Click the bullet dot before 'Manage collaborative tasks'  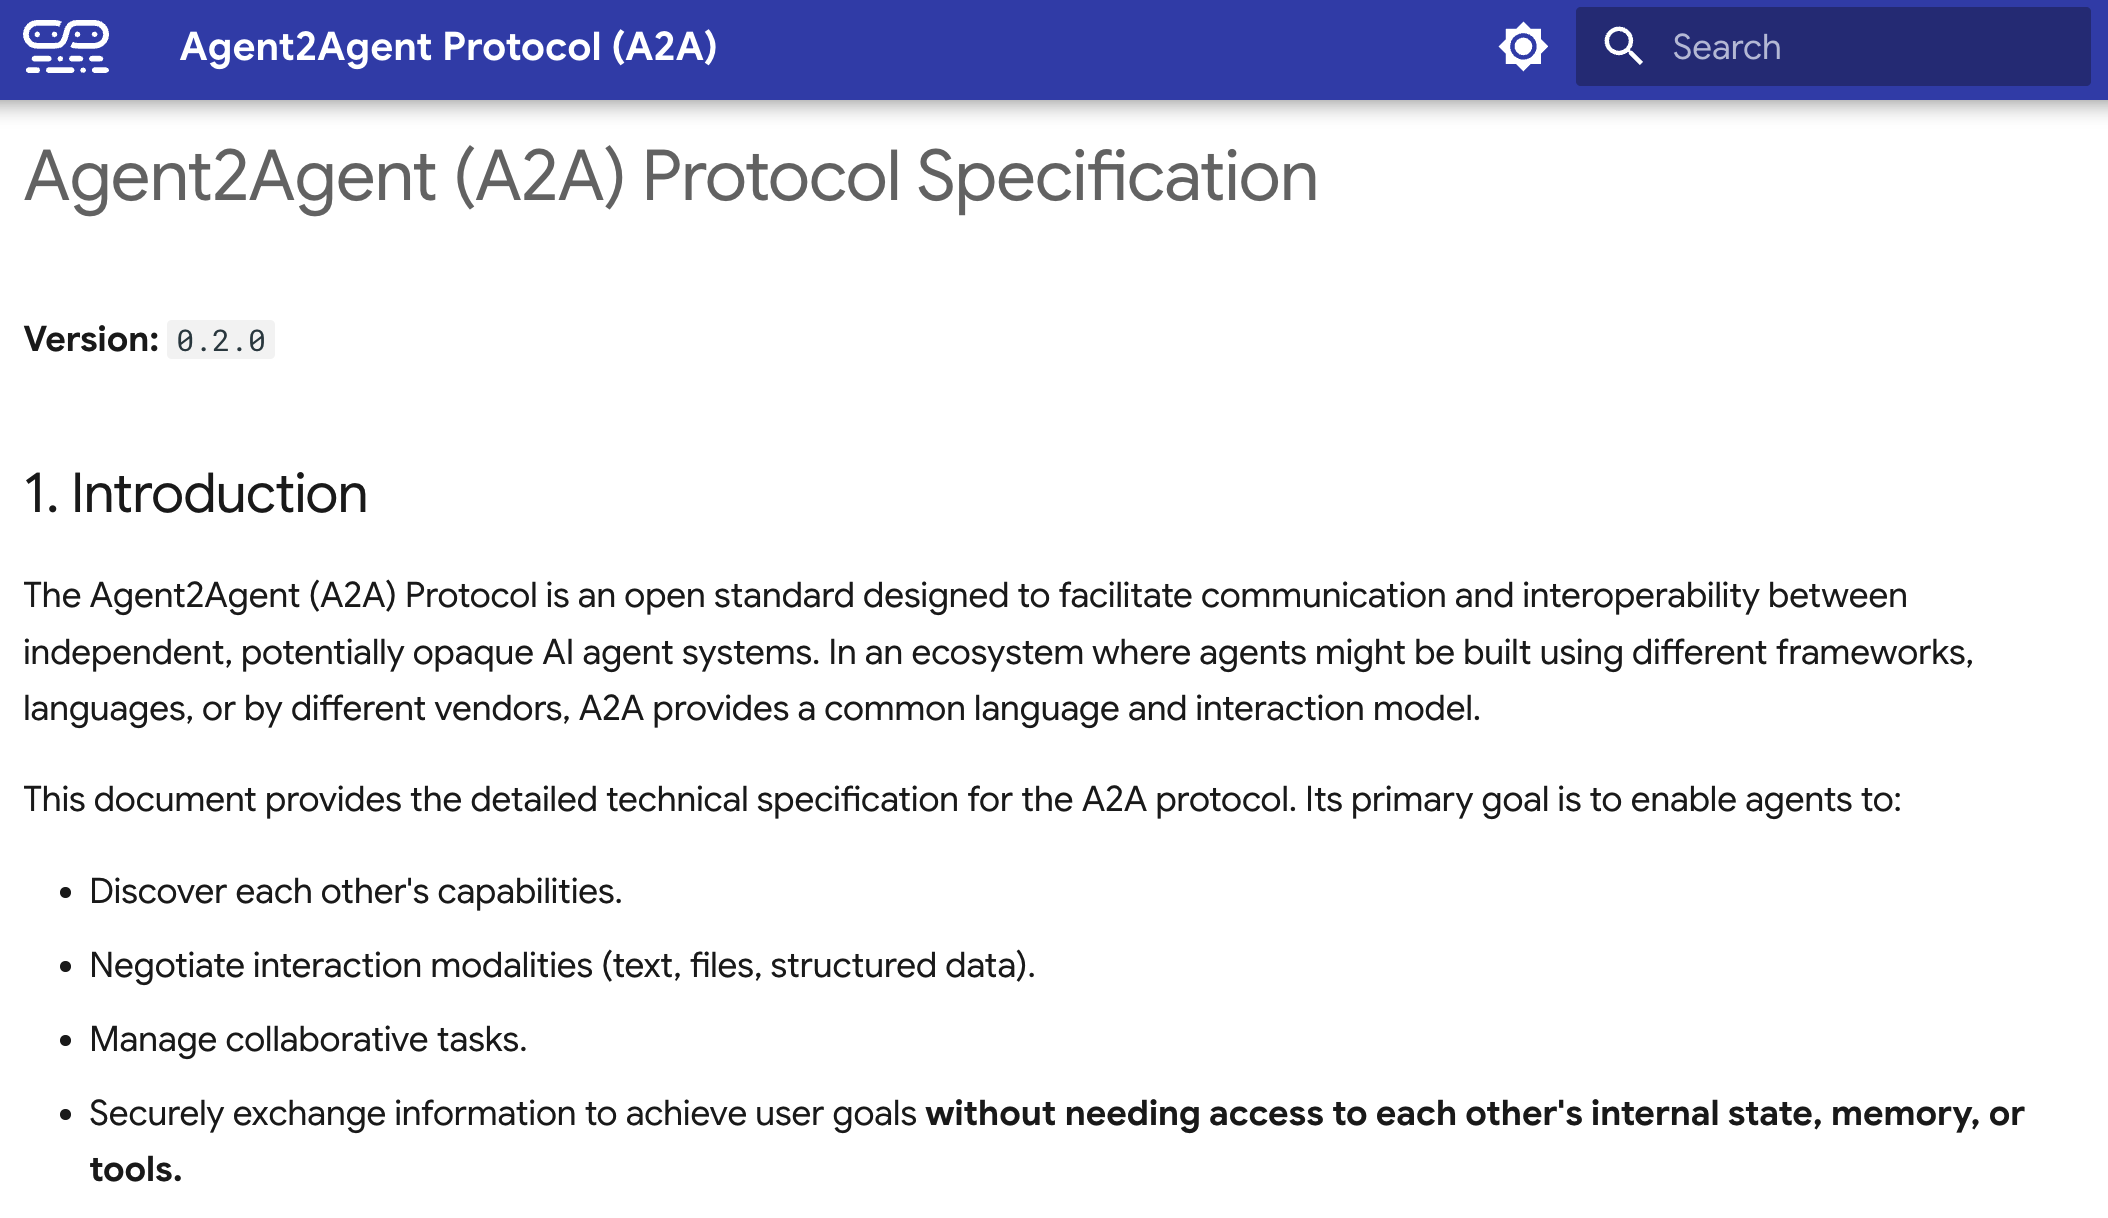pos(66,1041)
